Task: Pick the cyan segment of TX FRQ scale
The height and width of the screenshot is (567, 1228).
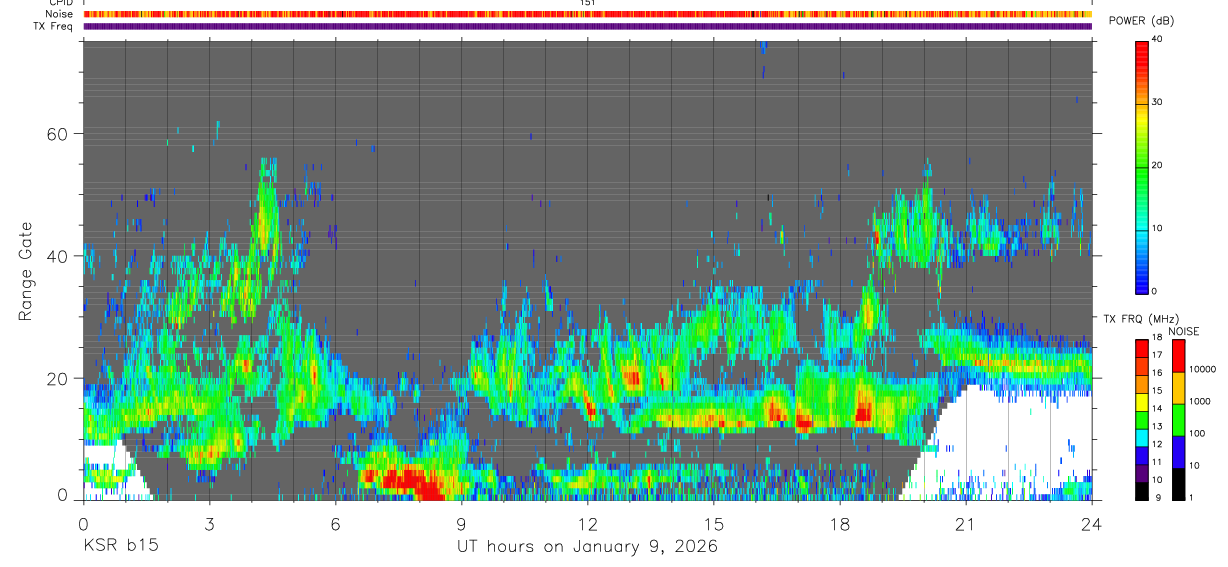Action: pos(1142,438)
